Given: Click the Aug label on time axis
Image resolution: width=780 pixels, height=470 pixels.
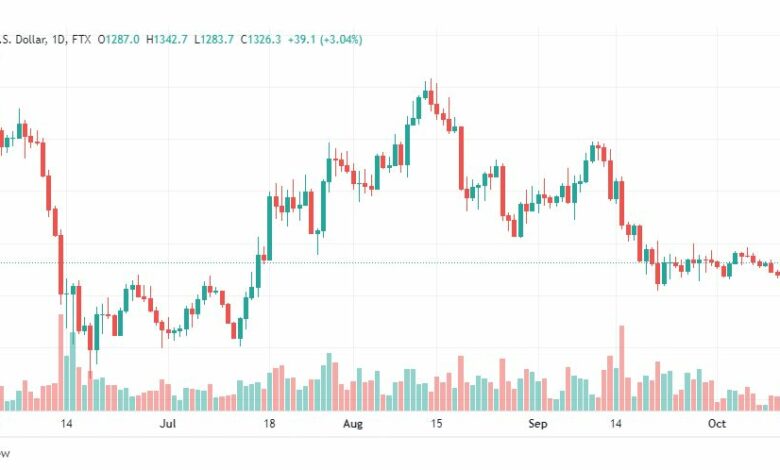Looking at the screenshot, I should pyautogui.click(x=353, y=424).
